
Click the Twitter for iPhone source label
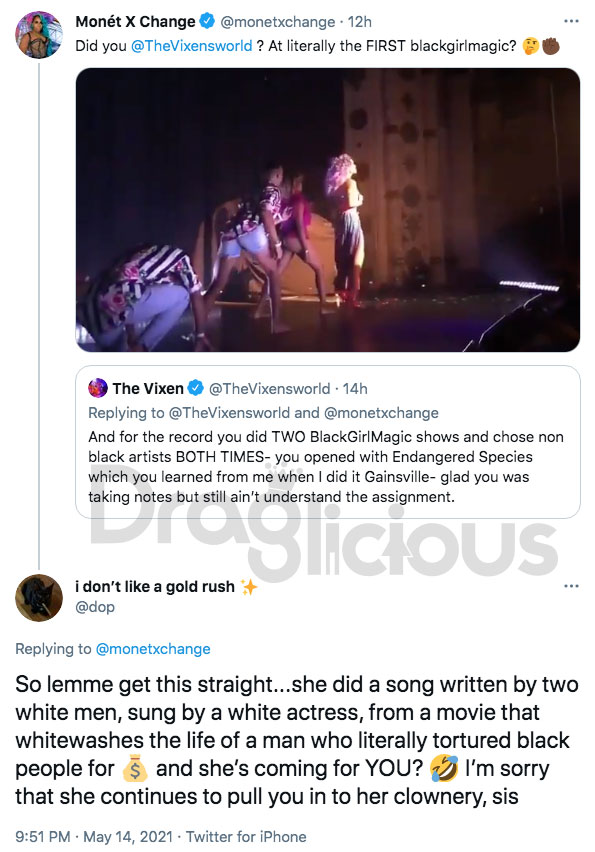point(246,837)
